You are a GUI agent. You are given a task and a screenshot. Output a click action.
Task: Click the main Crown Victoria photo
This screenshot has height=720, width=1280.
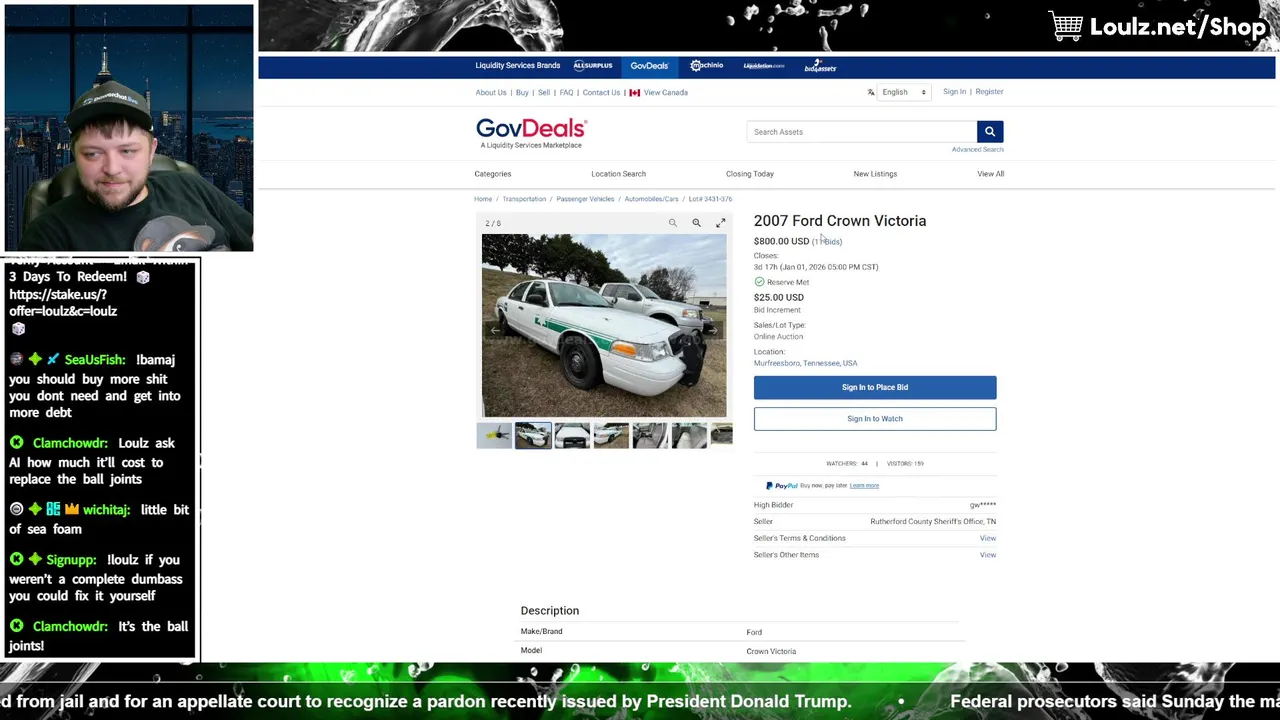click(x=604, y=325)
